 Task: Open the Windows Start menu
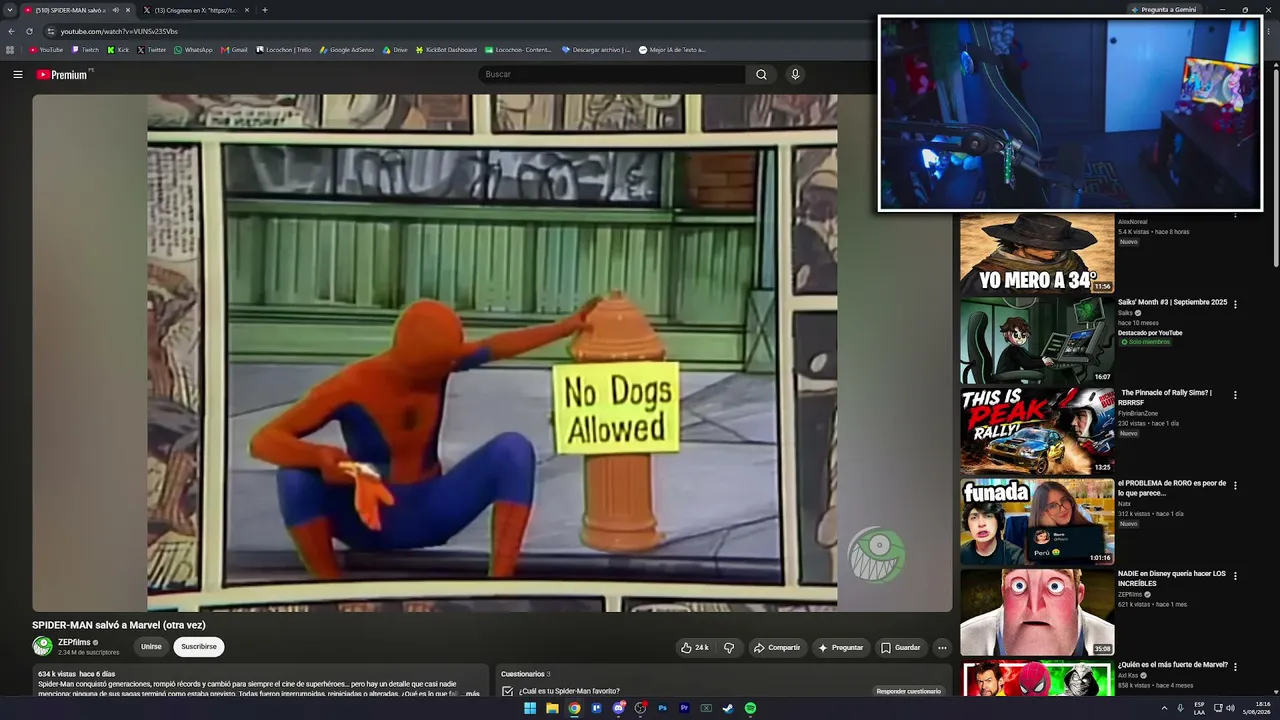click(530, 708)
